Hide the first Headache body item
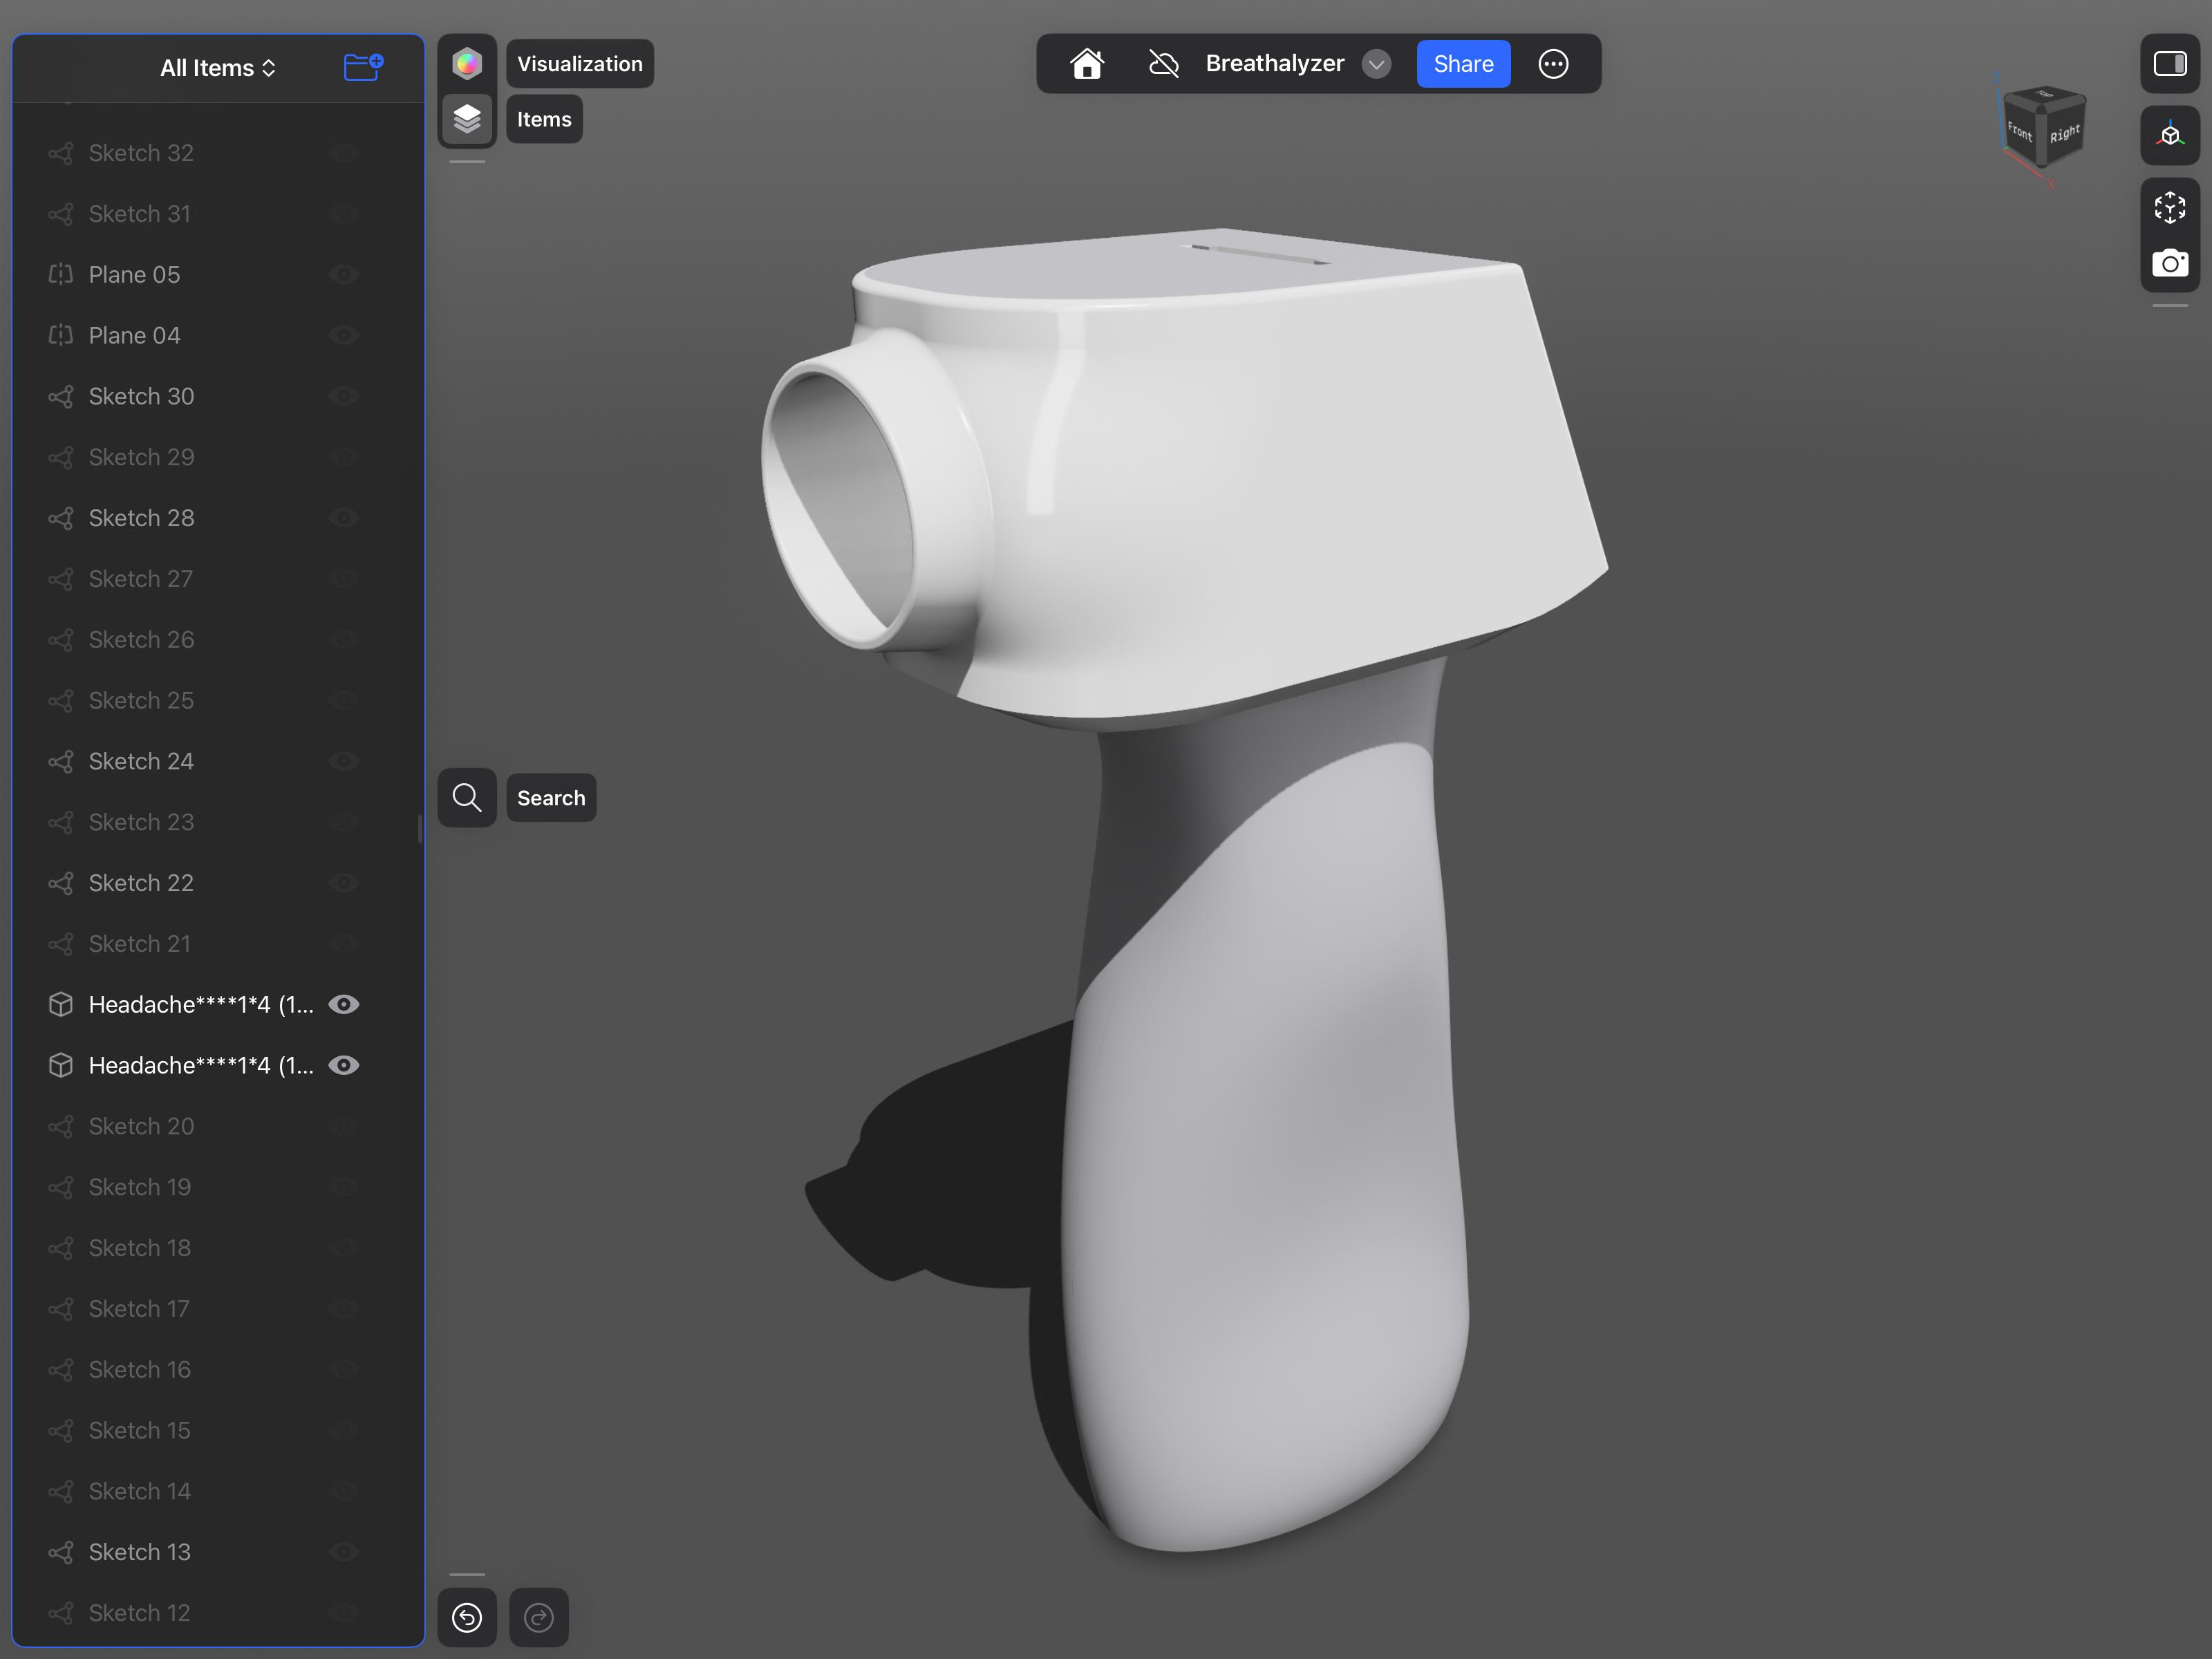This screenshot has height=1659, width=2212. click(x=344, y=1004)
